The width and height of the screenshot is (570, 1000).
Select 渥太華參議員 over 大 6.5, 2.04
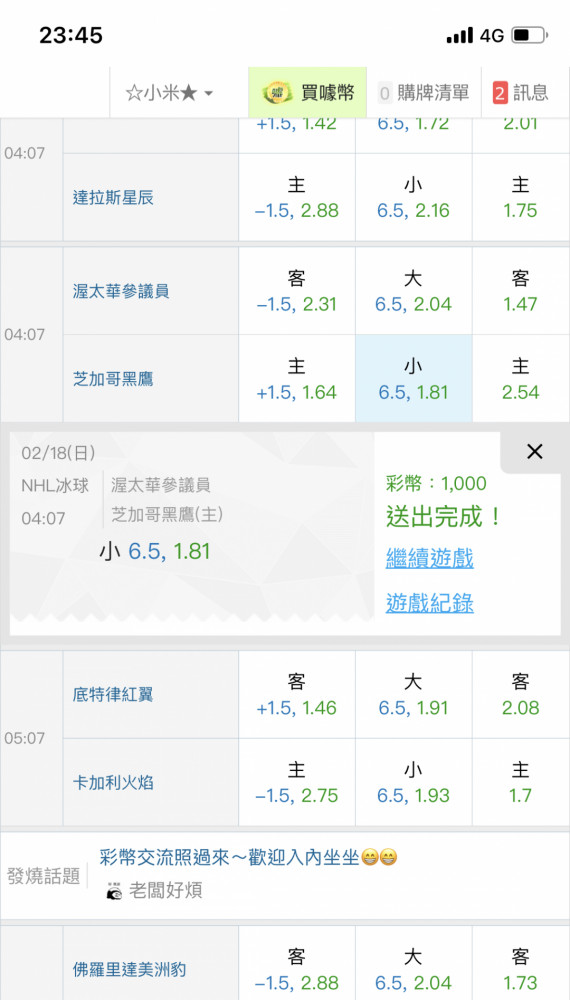pyautogui.click(x=414, y=291)
